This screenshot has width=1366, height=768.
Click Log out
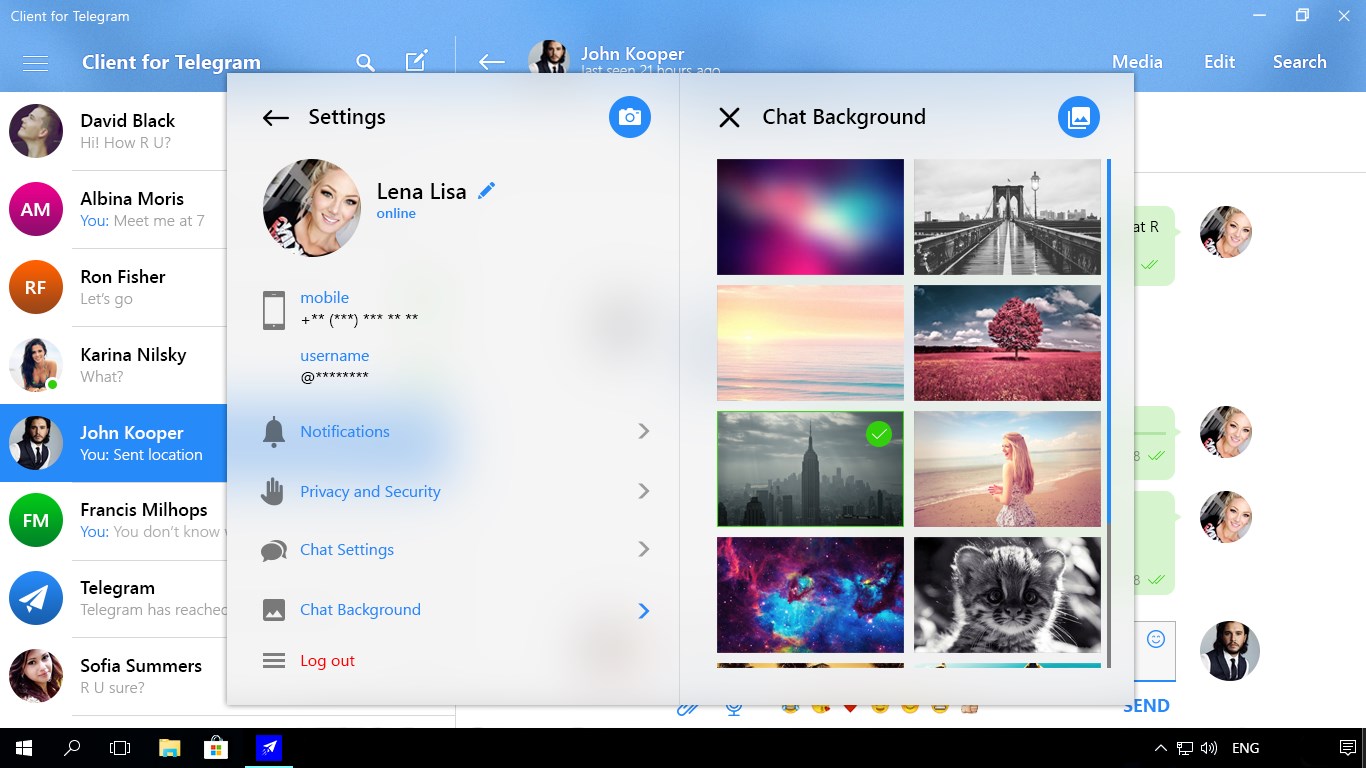coord(328,661)
